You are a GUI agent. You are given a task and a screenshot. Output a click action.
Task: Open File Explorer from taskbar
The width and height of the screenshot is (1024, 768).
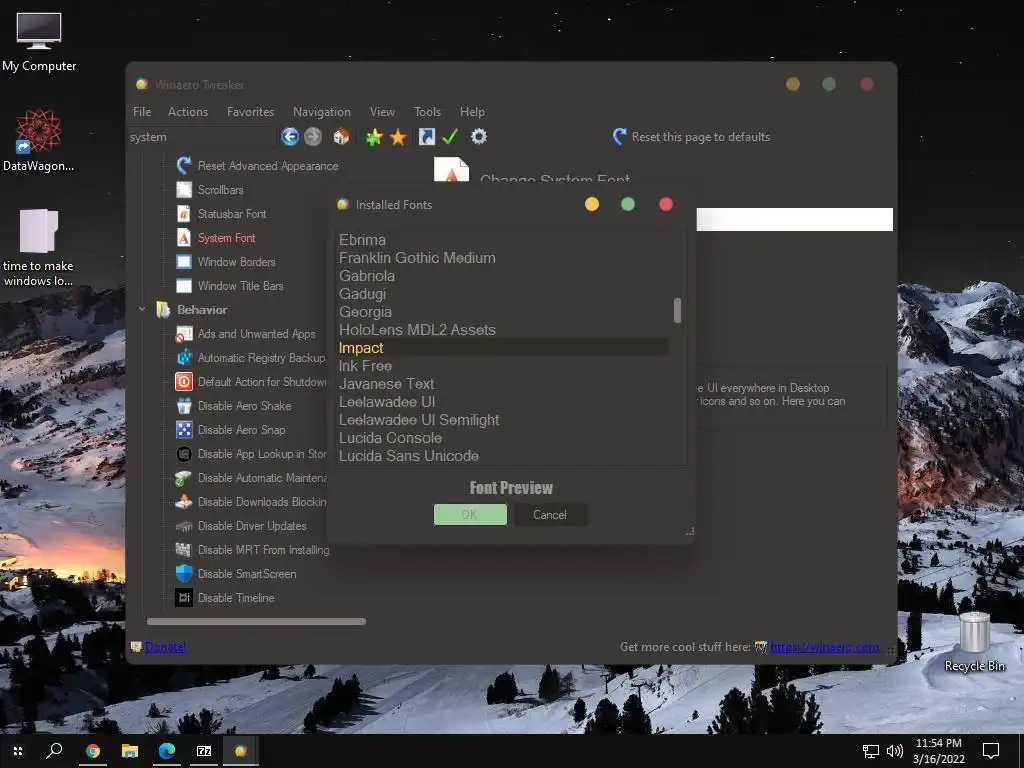point(130,751)
